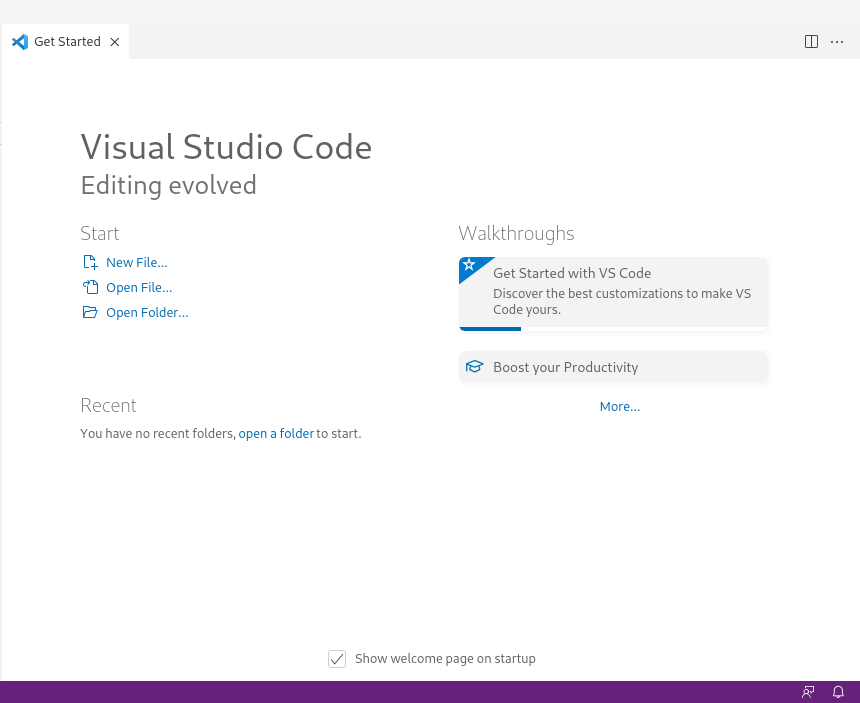
Task: Click the "open a folder" link under Recent
Action: (276, 434)
